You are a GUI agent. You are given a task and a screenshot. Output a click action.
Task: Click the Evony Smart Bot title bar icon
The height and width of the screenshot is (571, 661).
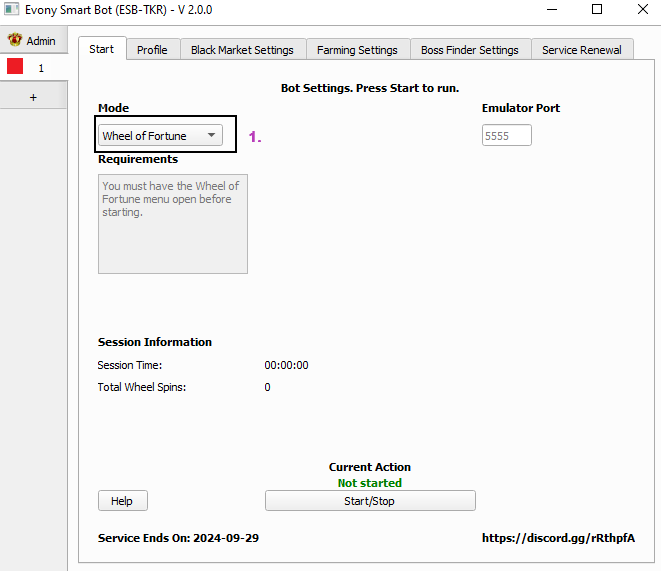[x=11, y=9]
